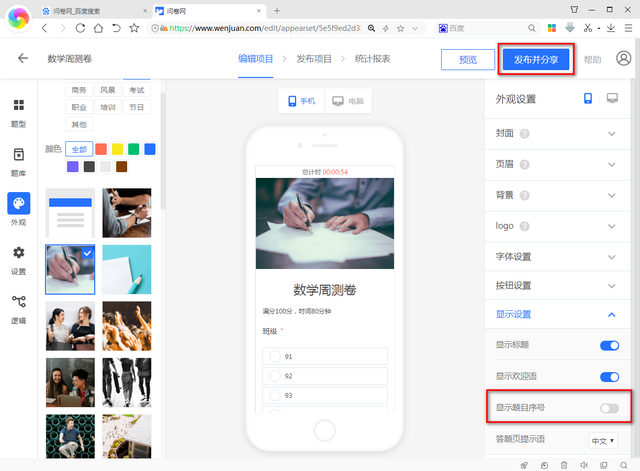Open the 逻辑 logic sidebar icon
Screen dimensions: 640x471
coord(18,302)
